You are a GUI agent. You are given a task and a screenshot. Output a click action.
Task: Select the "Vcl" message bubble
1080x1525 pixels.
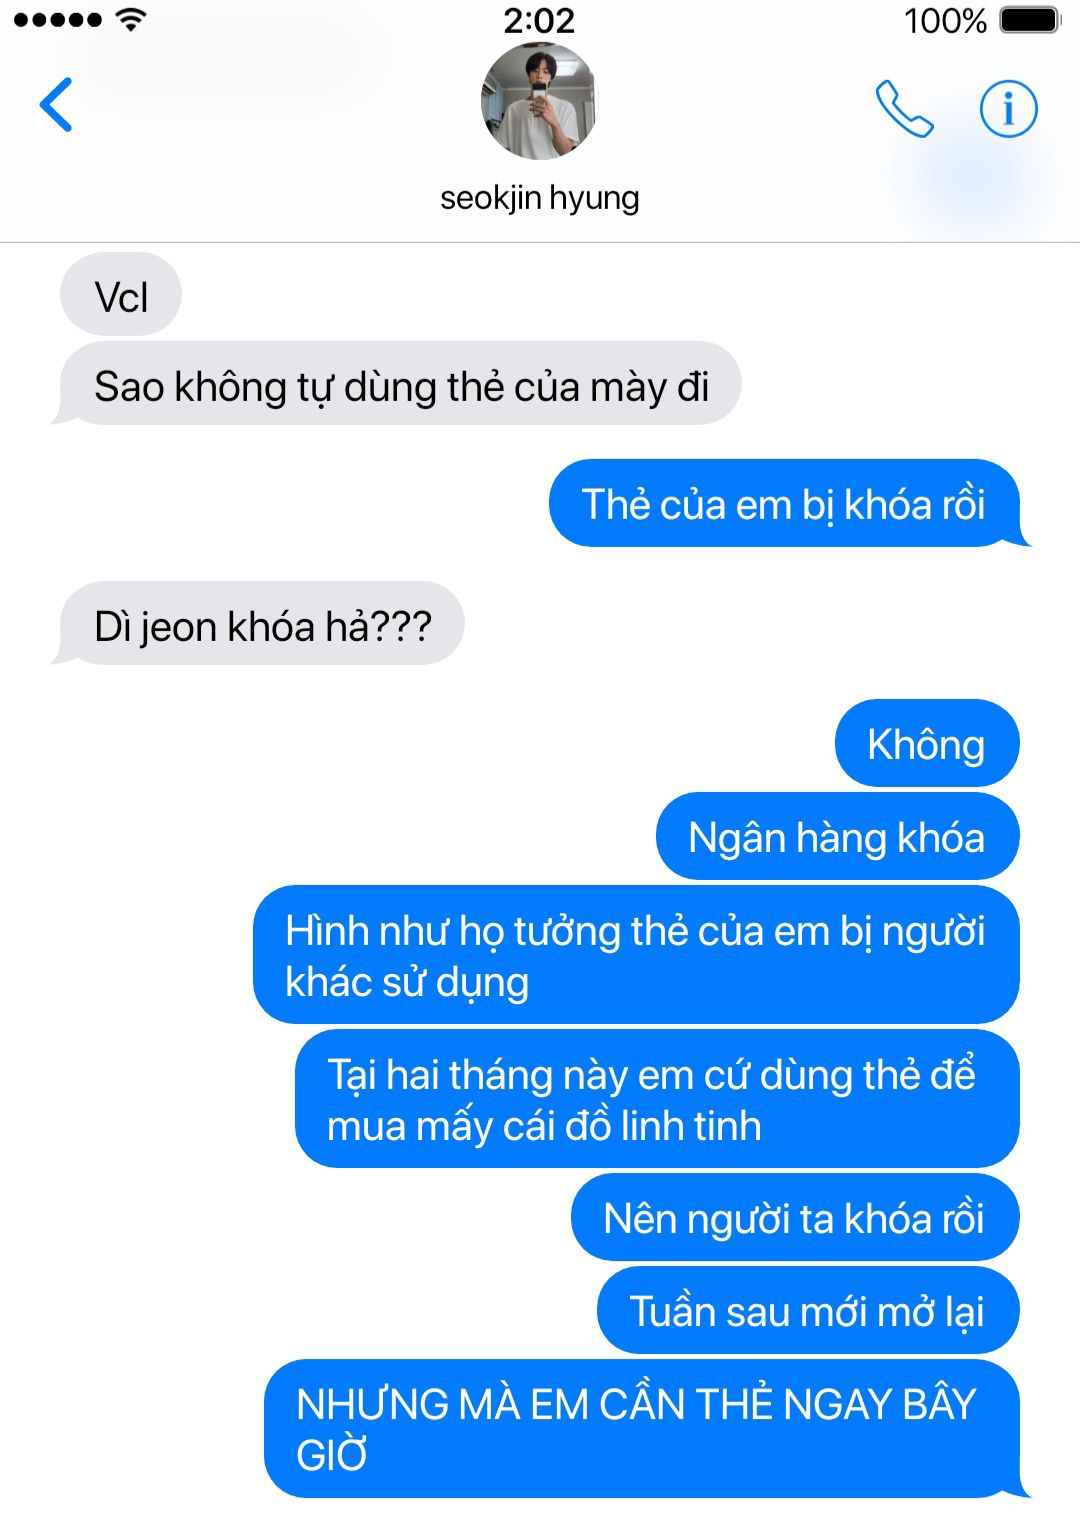[x=121, y=297]
